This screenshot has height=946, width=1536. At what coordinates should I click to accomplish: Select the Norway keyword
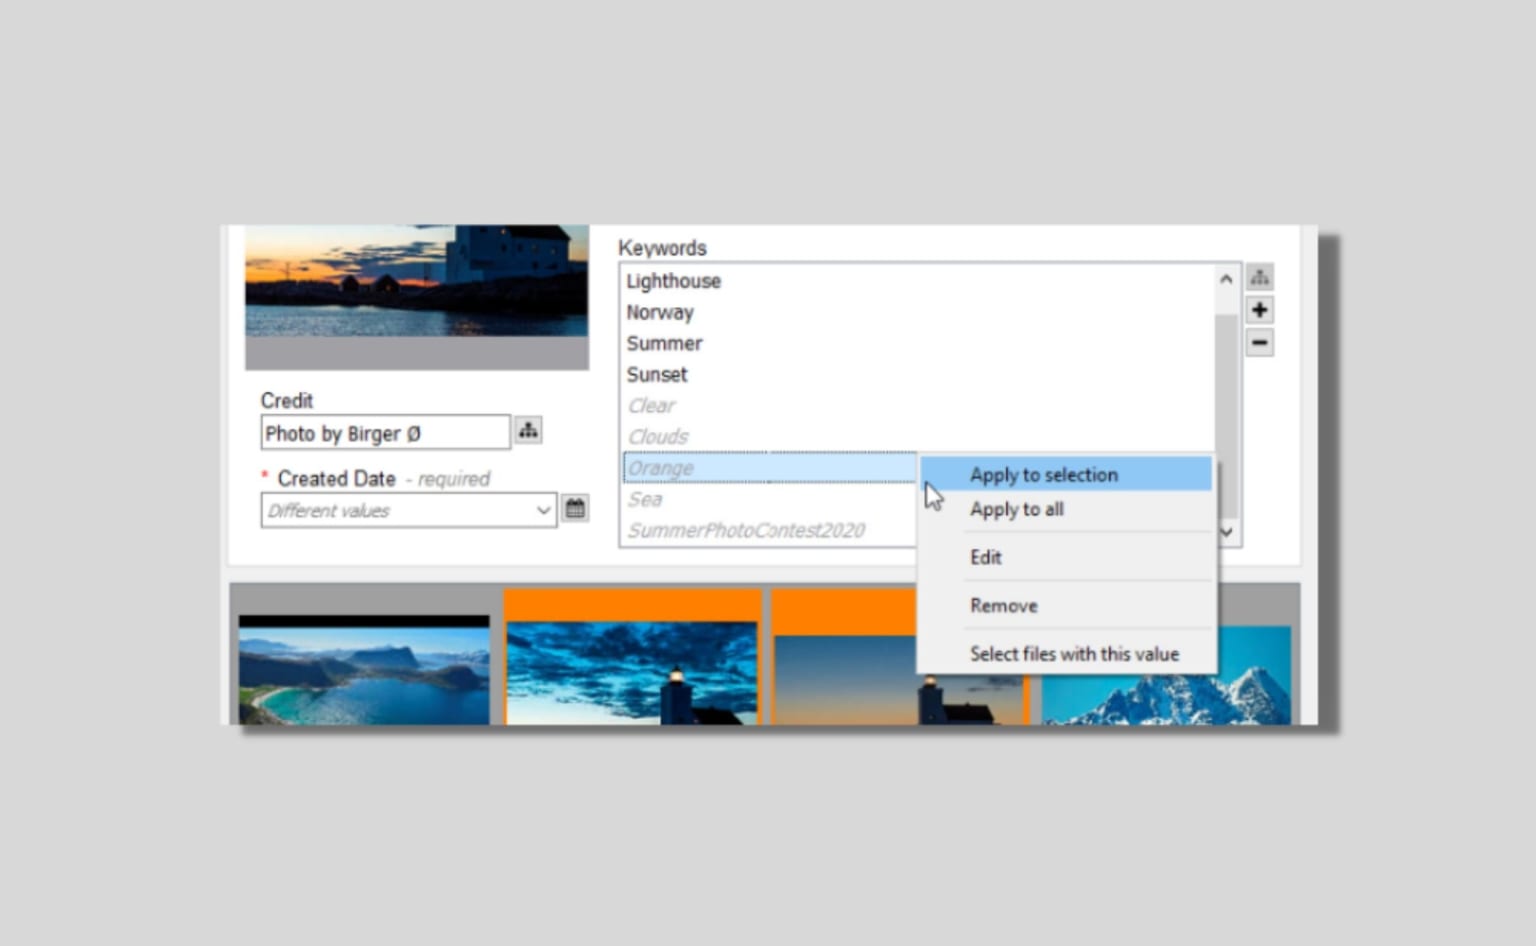[660, 312]
